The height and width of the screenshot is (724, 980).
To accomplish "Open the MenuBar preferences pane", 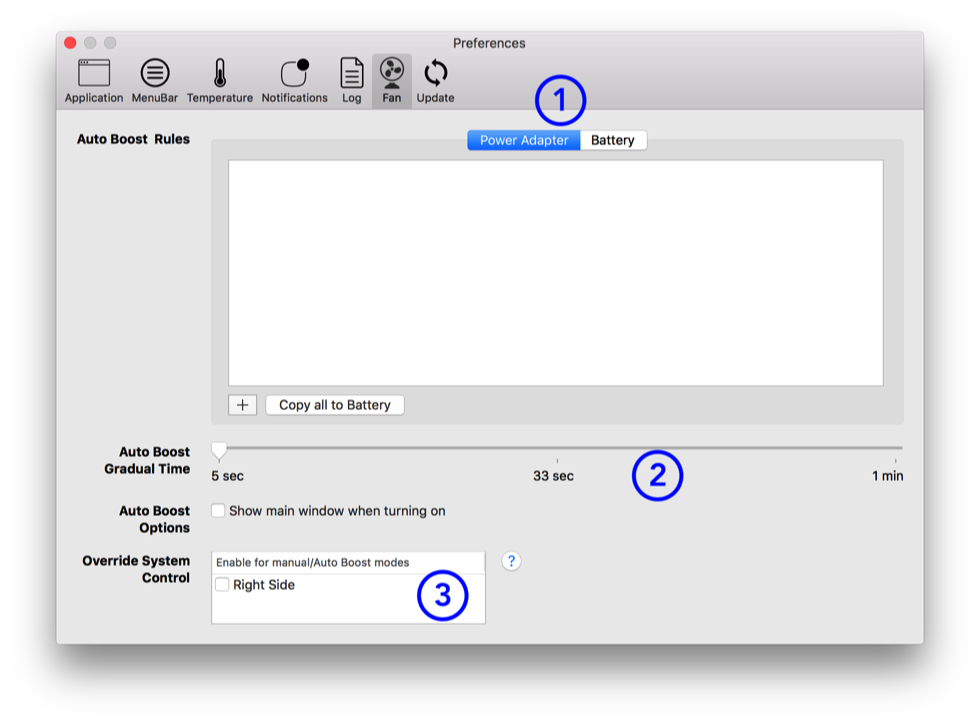I will [154, 80].
